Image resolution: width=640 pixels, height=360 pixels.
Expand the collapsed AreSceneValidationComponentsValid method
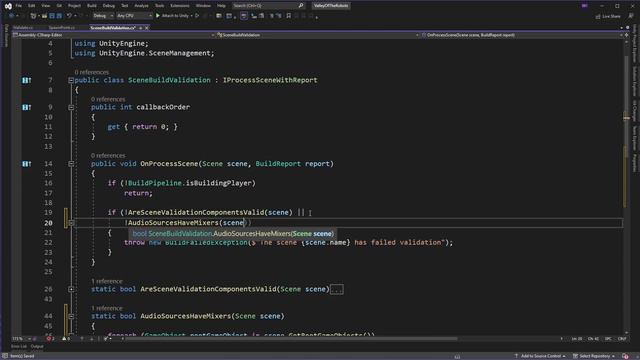point(71,289)
